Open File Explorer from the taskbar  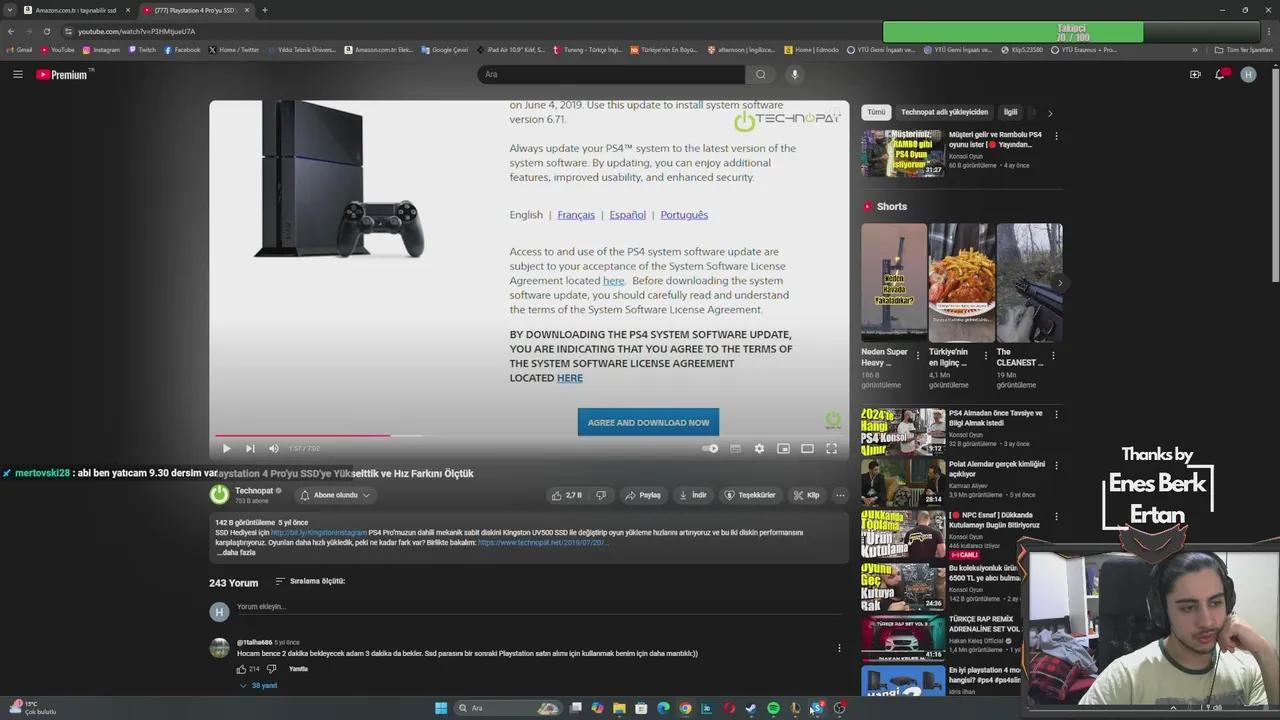coord(619,708)
